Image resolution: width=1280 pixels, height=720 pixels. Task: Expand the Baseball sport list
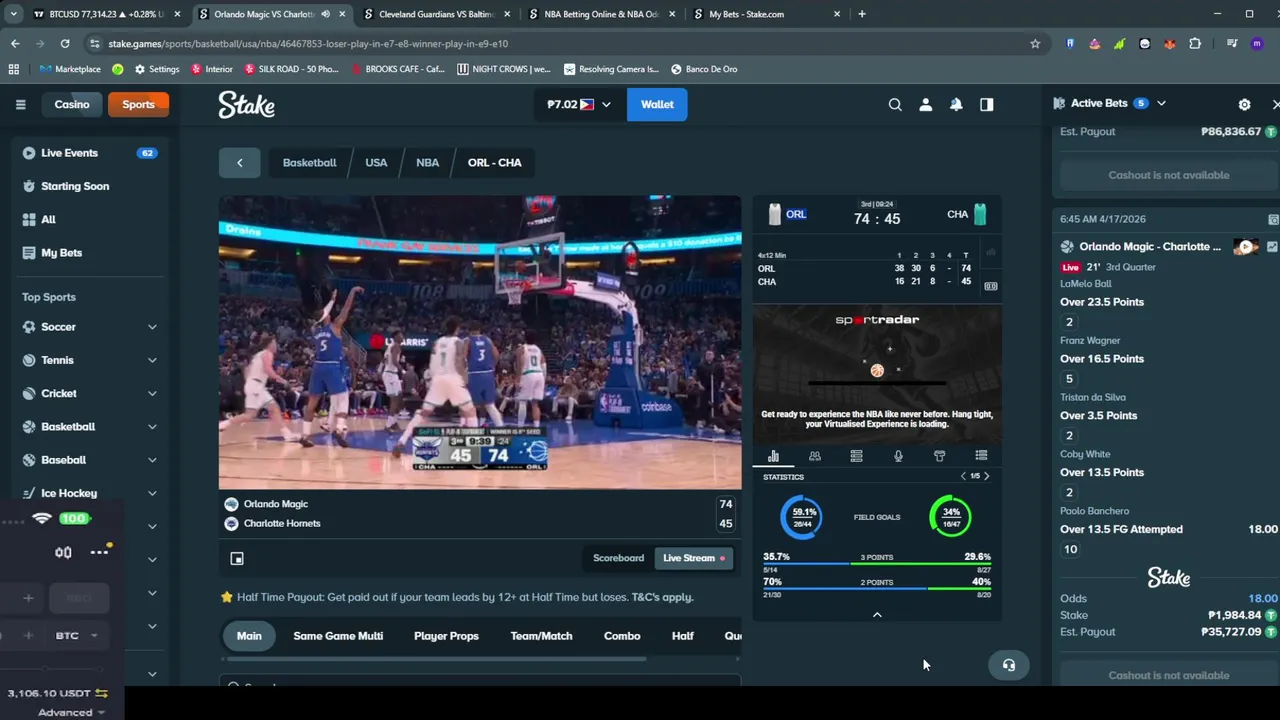pos(152,460)
